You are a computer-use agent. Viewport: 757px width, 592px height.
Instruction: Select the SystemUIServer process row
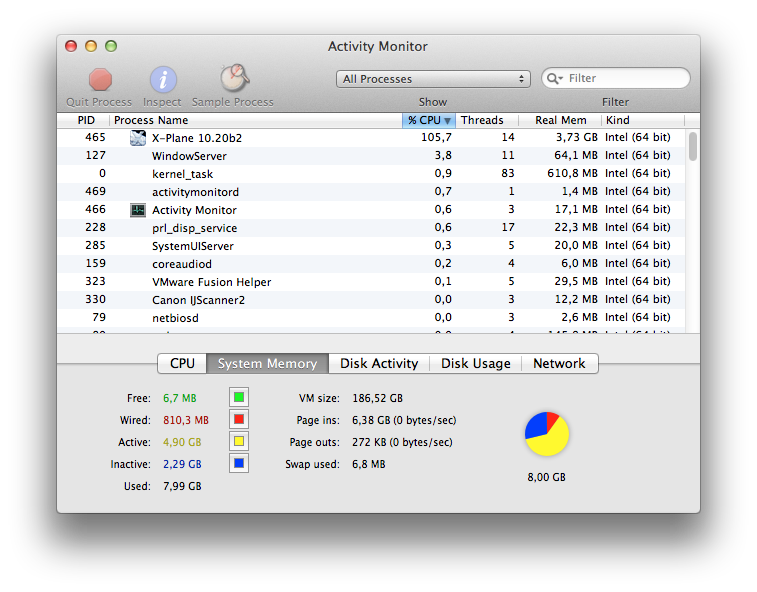(371, 246)
